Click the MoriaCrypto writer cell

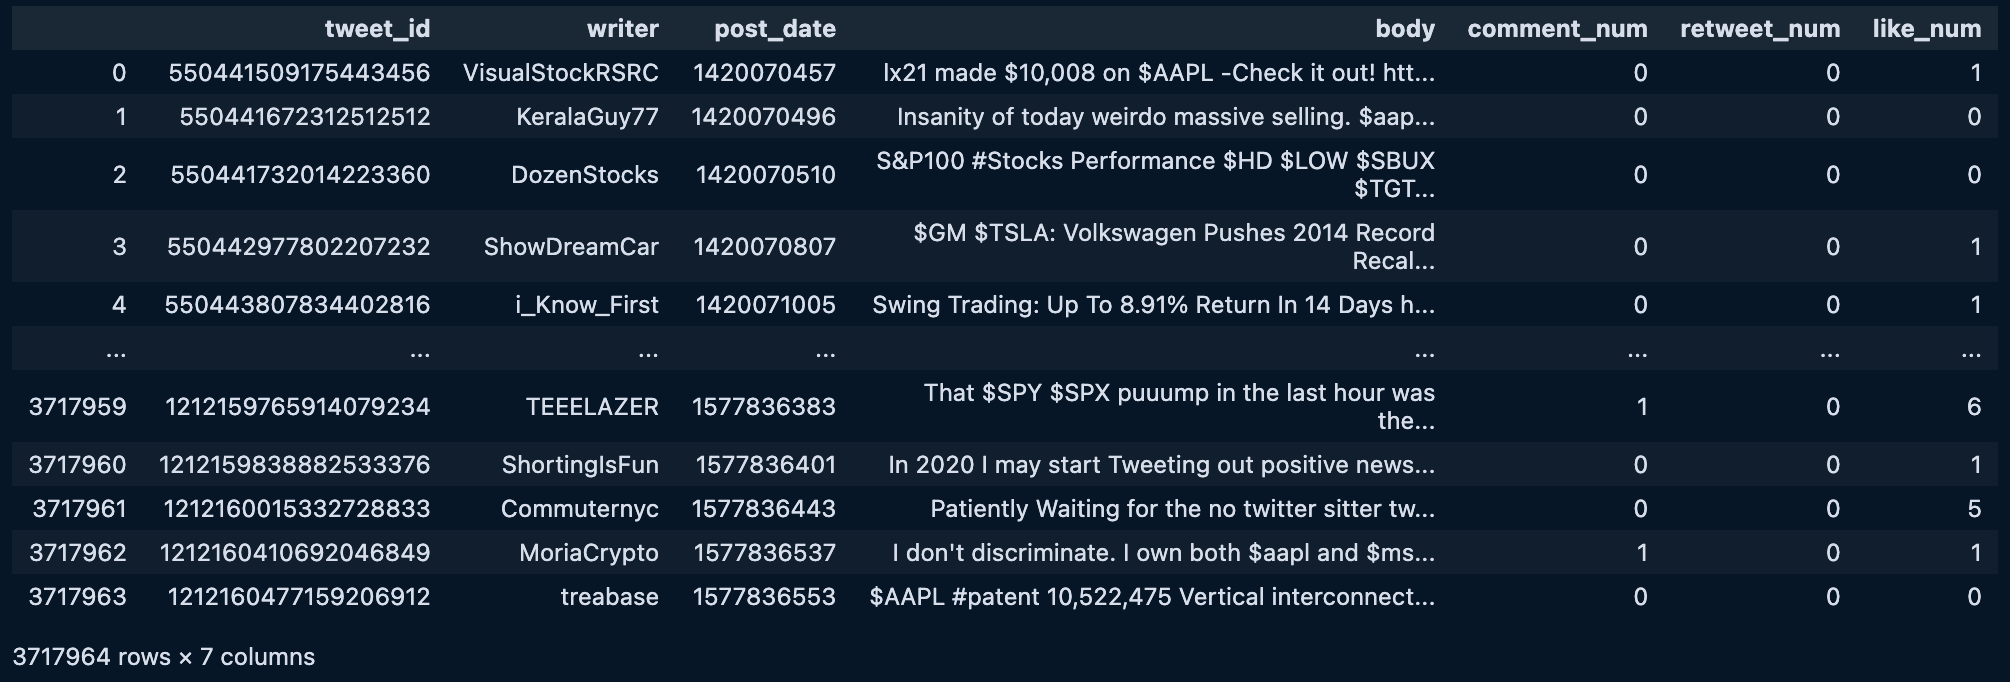(588, 553)
